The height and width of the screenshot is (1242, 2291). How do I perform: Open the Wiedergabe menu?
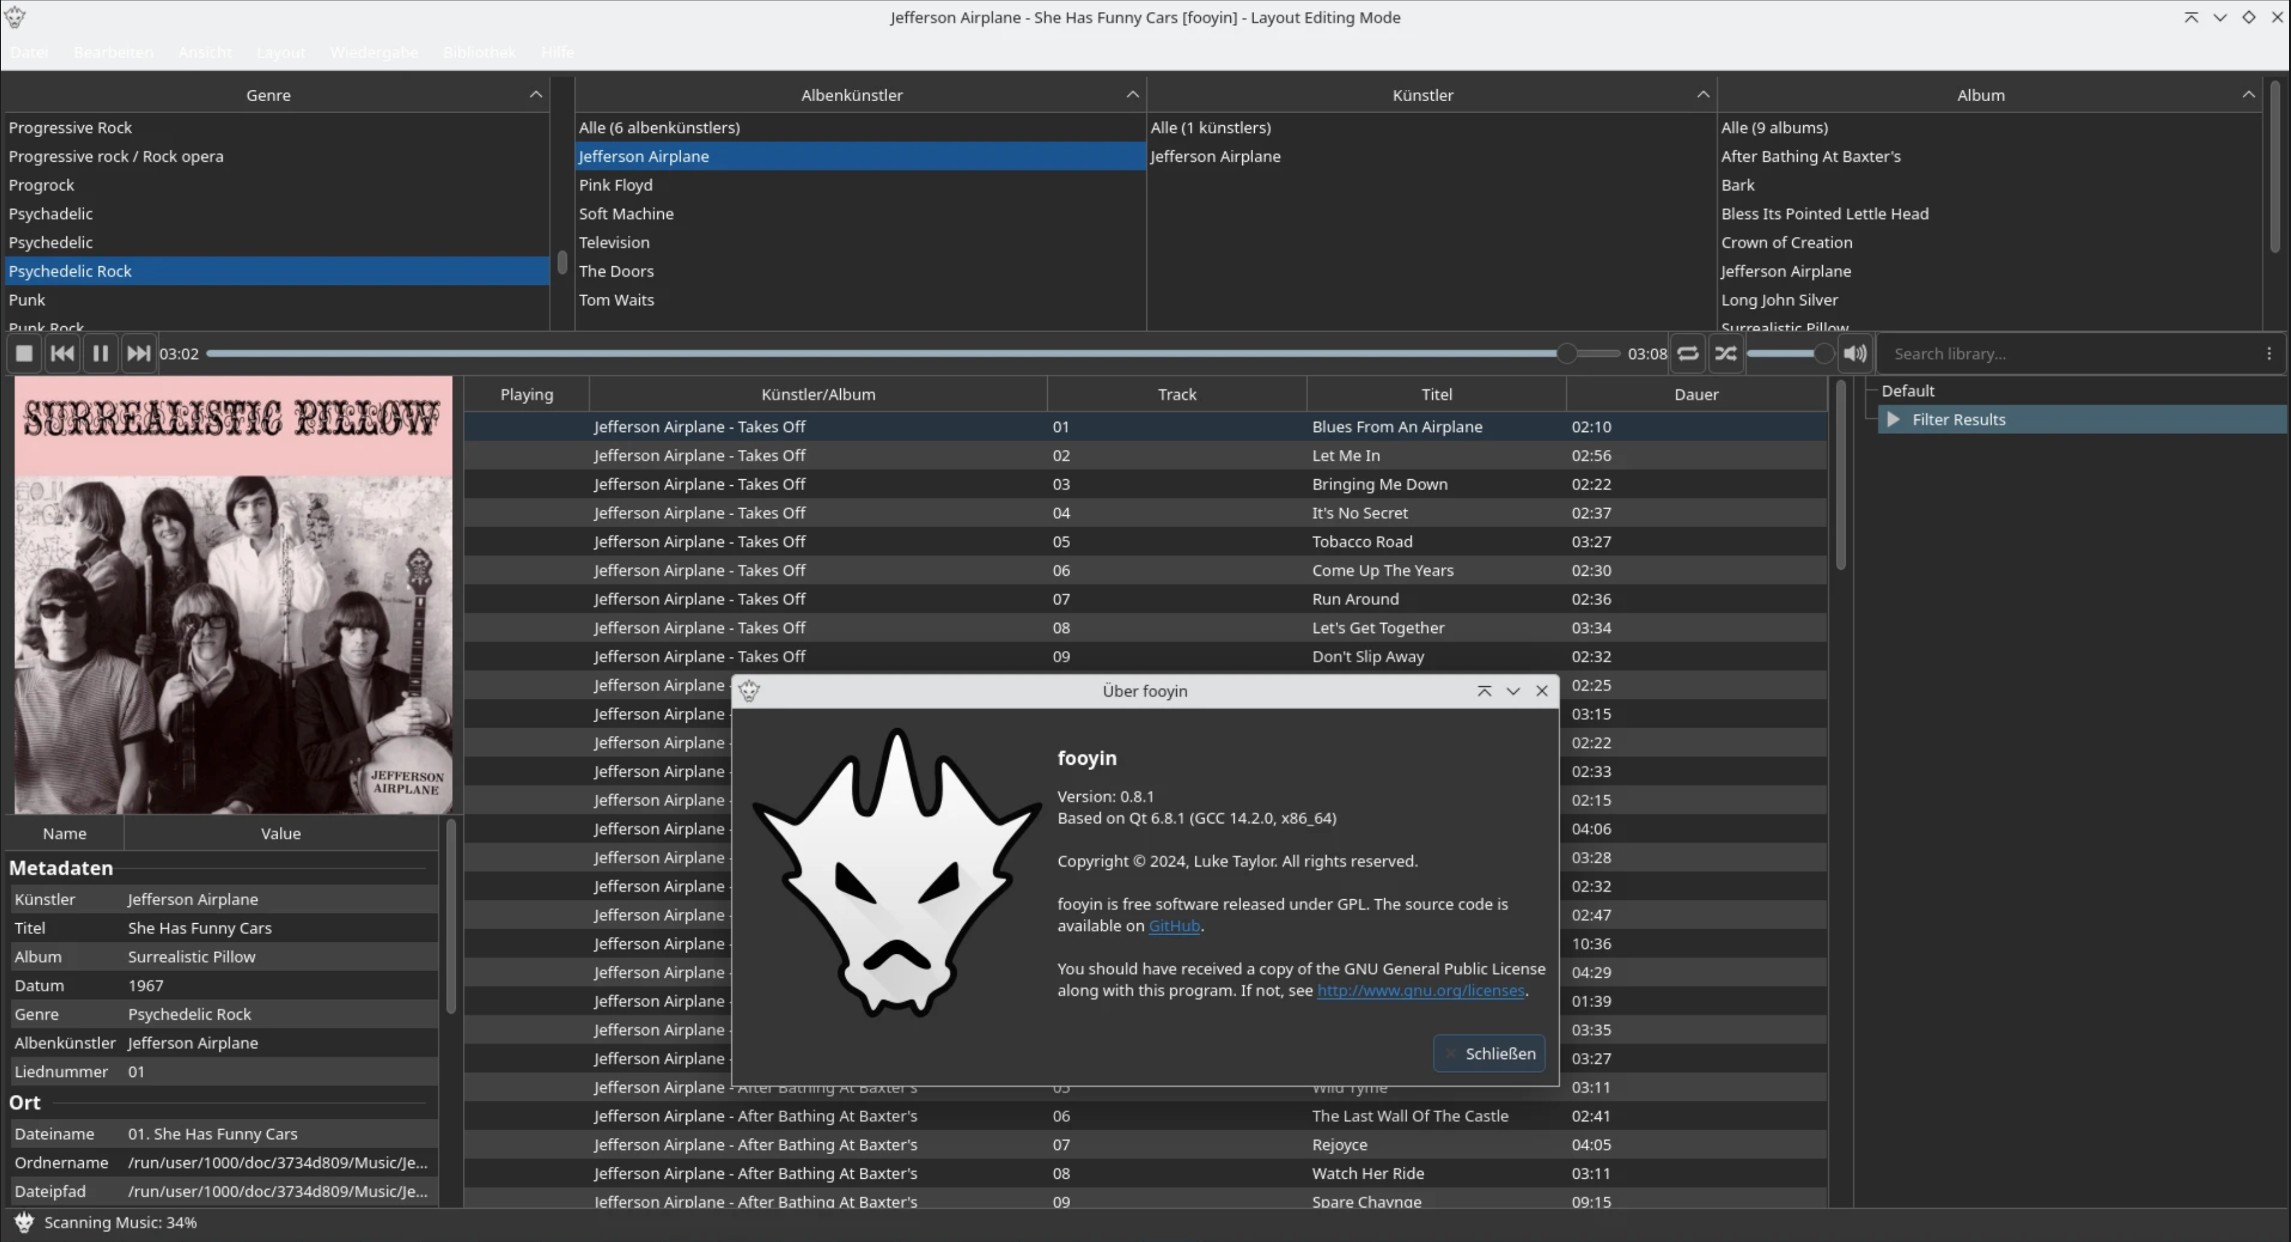point(374,52)
